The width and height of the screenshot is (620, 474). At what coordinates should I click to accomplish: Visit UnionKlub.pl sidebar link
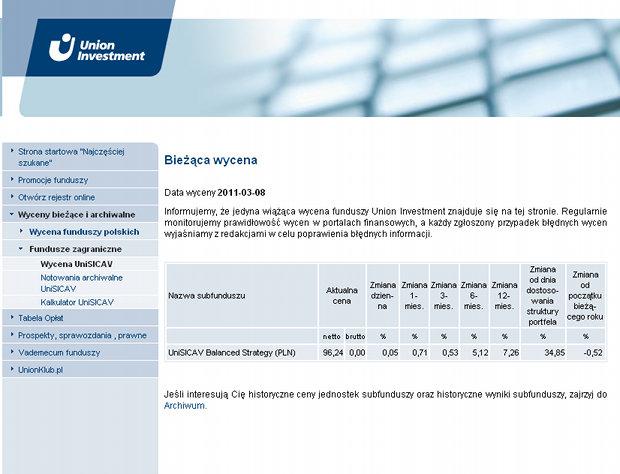click(40, 370)
